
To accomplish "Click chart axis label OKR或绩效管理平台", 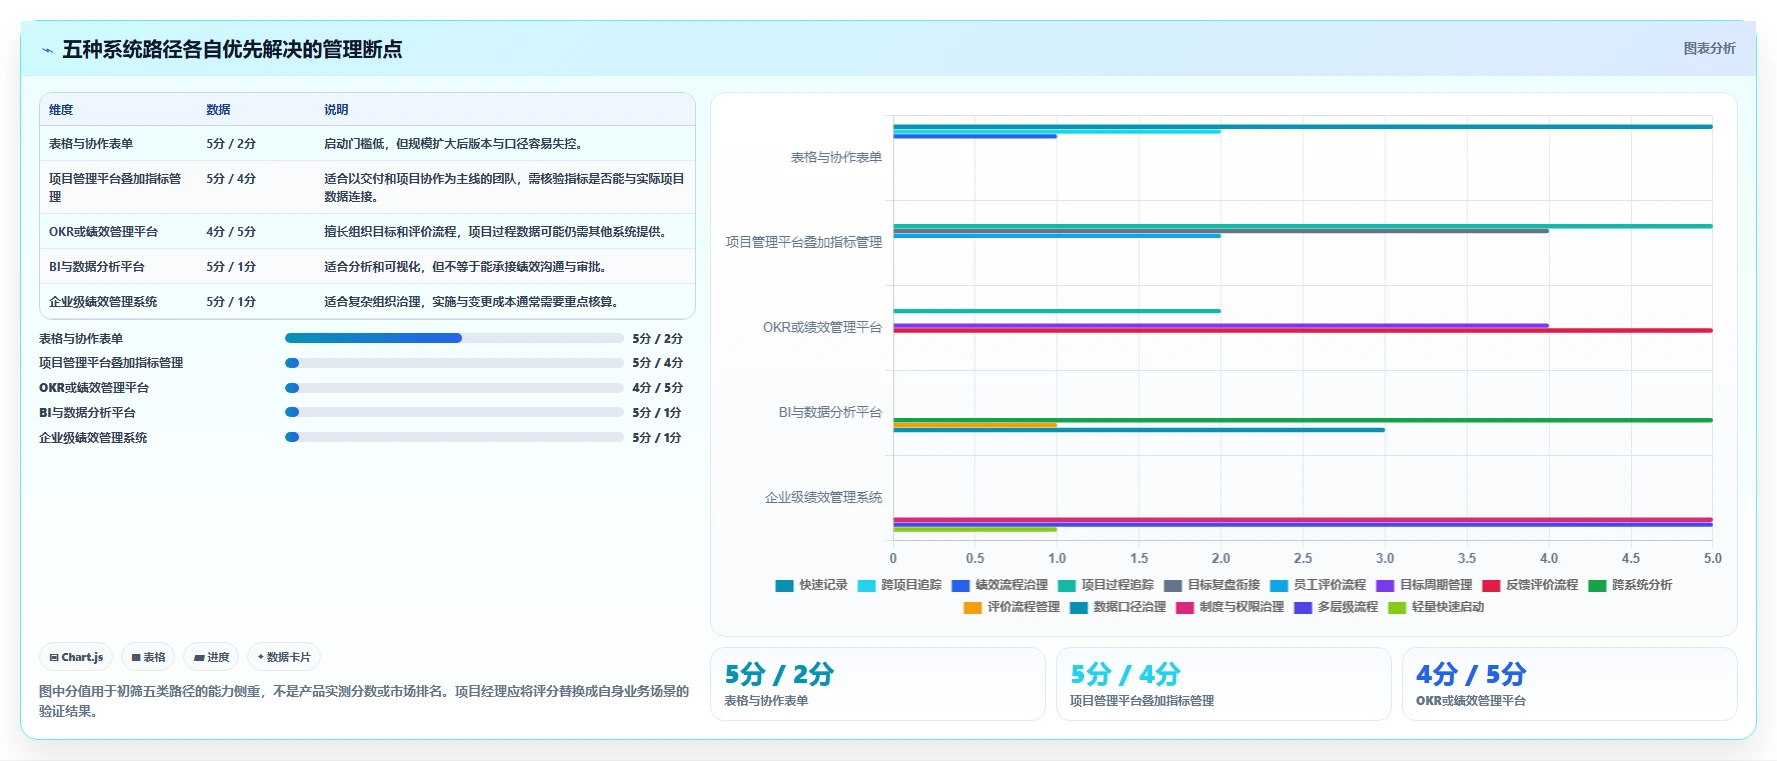I will [x=822, y=328].
